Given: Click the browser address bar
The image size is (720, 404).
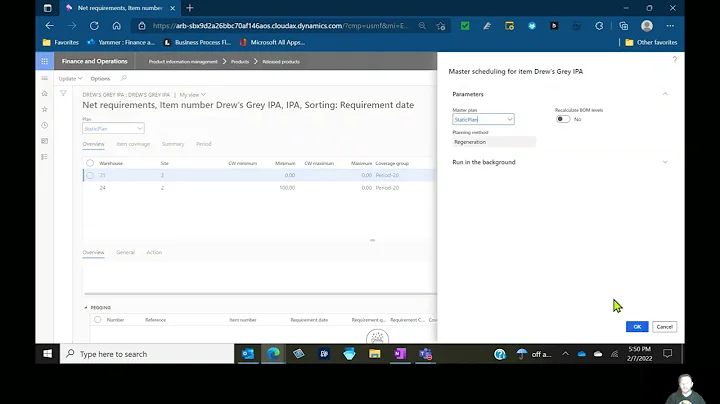Looking at the screenshot, I should (280, 26).
